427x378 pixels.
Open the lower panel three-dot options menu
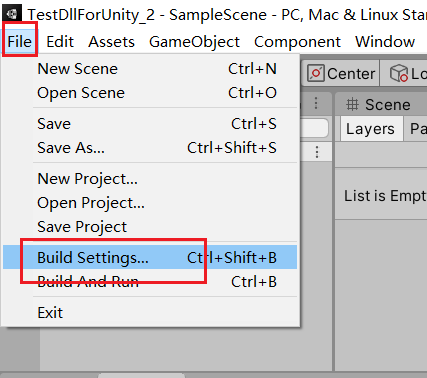pyautogui.click(x=317, y=152)
